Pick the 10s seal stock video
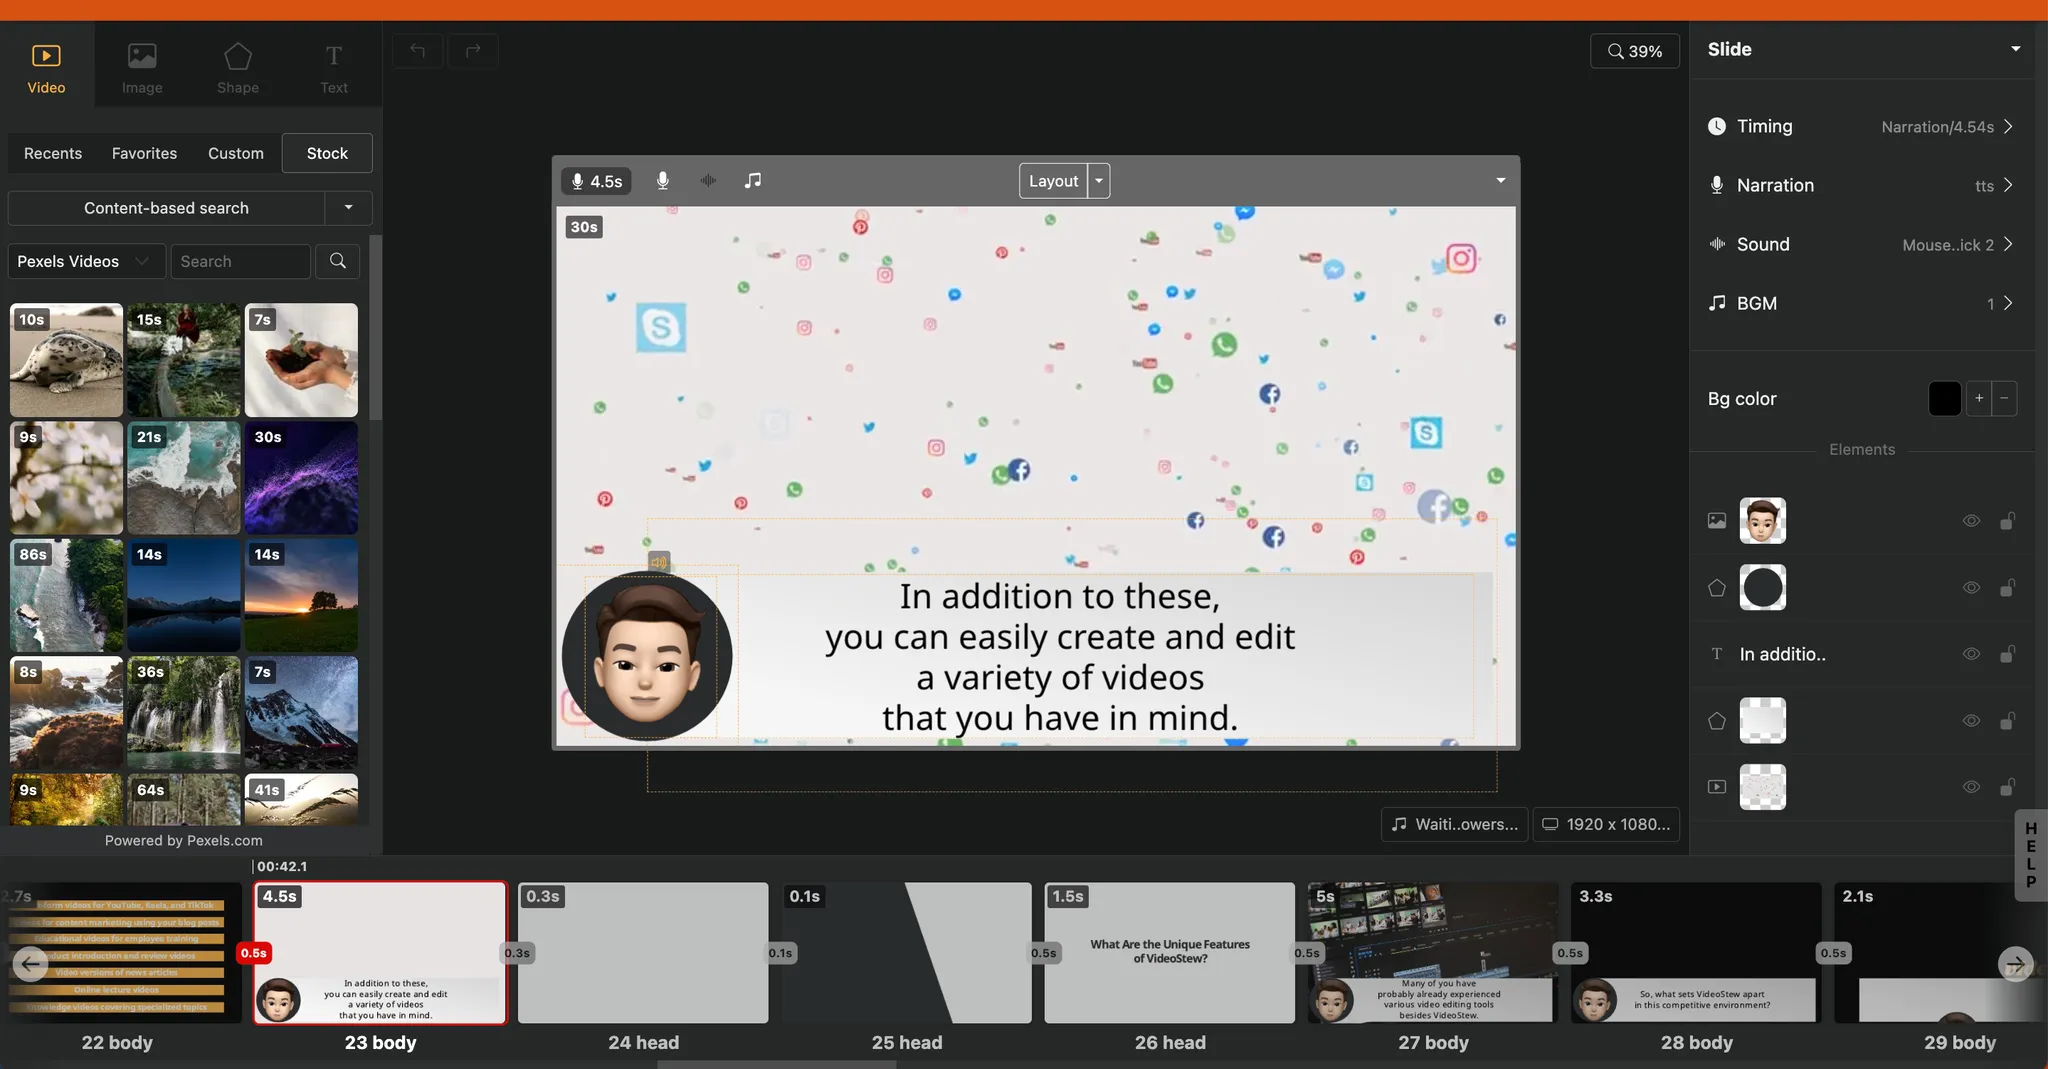Image resolution: width=2048 pixels, height=1069 pixels. (66, 360)
